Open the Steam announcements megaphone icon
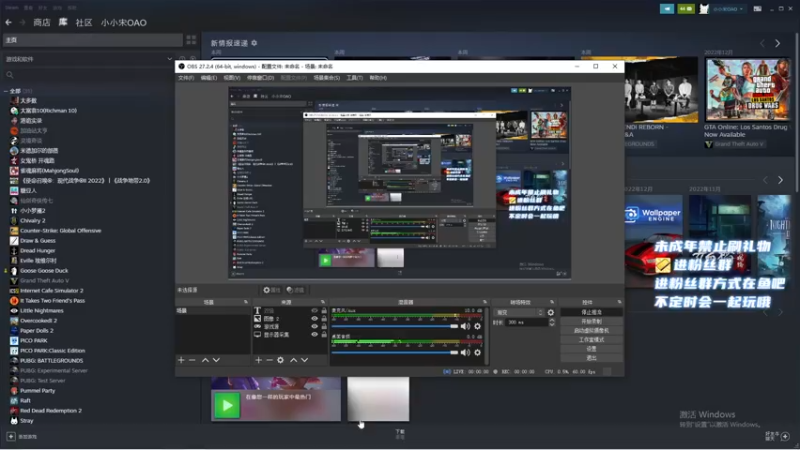800x450 pixels. [x=667, y=9]
